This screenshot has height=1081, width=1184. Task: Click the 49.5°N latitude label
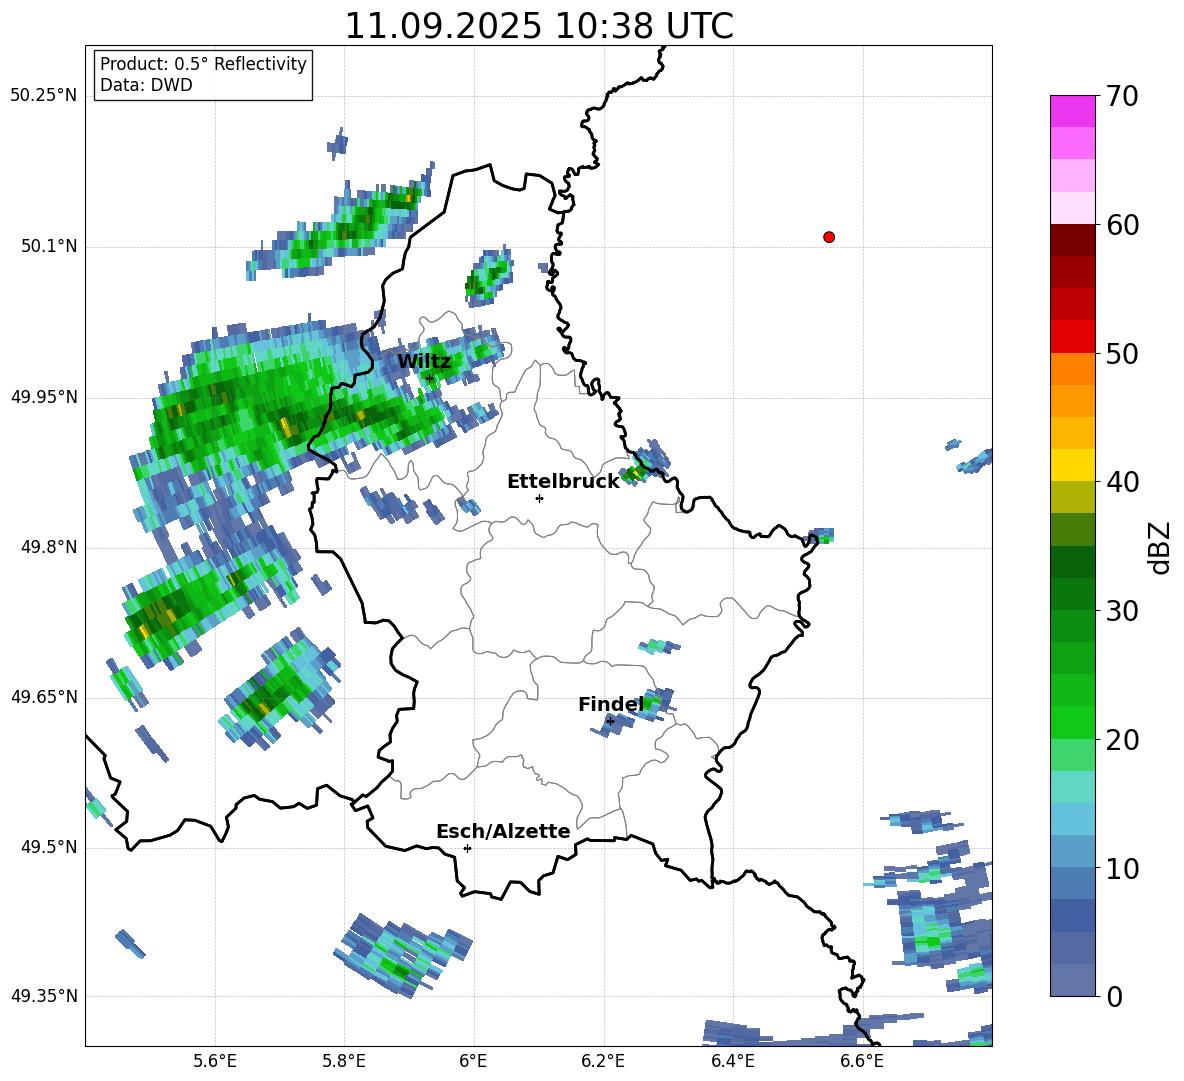tap(48, 847)
